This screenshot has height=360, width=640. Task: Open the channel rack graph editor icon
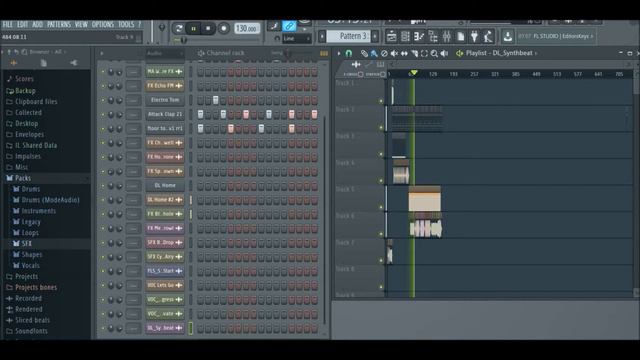[x=324, y=53]
